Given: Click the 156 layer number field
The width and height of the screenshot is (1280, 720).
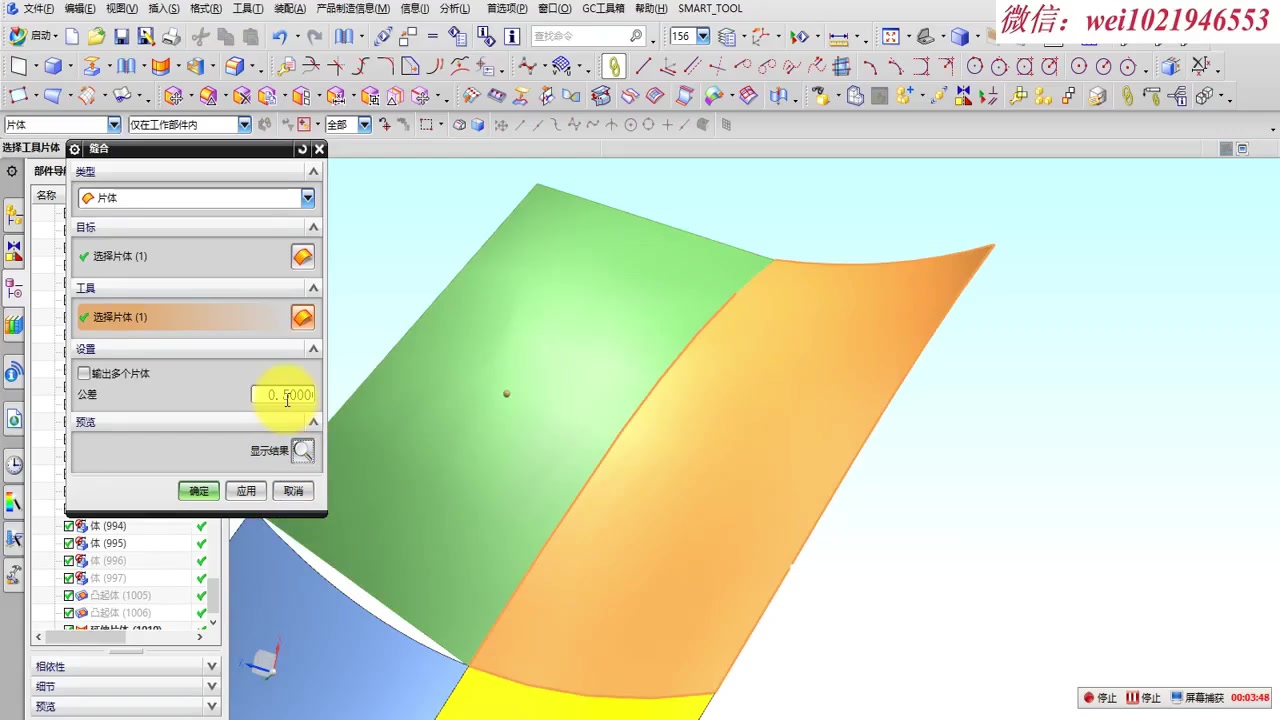Looking at the screenshot, I should (x=682, y=37).
